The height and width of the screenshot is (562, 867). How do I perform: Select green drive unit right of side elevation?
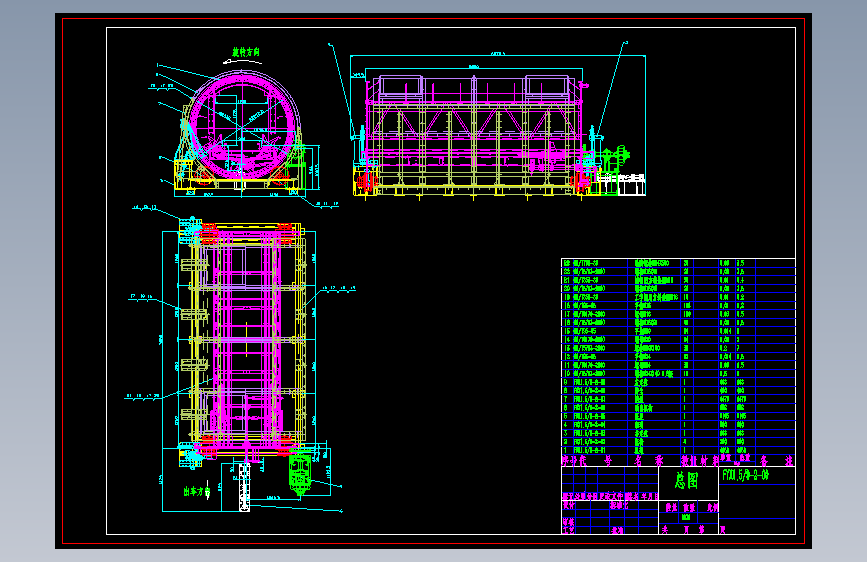[x=613, y=161]
